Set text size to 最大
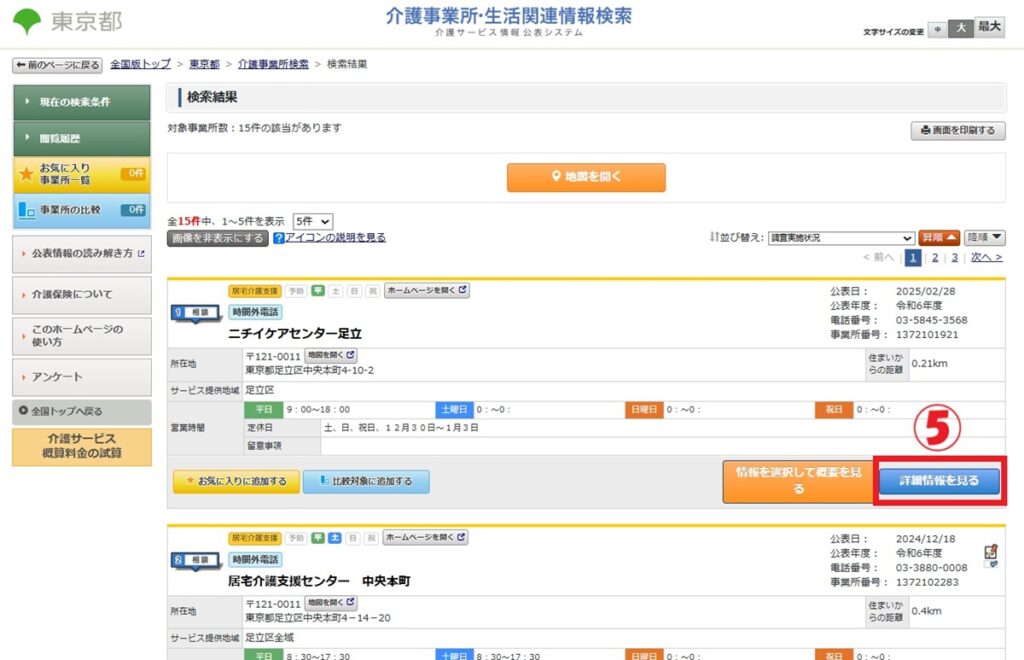 point(989,27)
